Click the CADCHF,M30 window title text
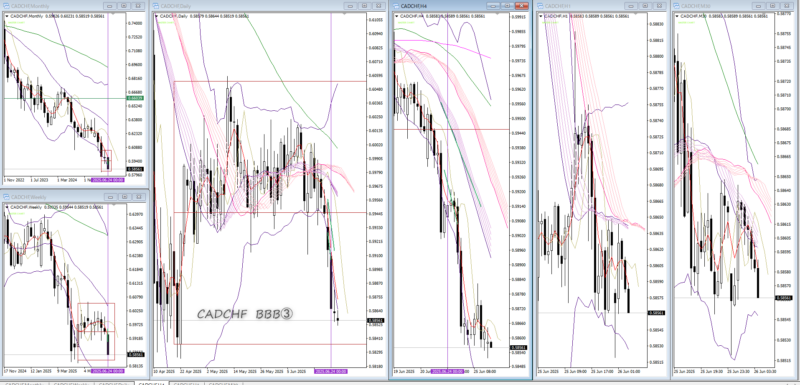This screenshot has height=385, width=800. pos(697,6)
